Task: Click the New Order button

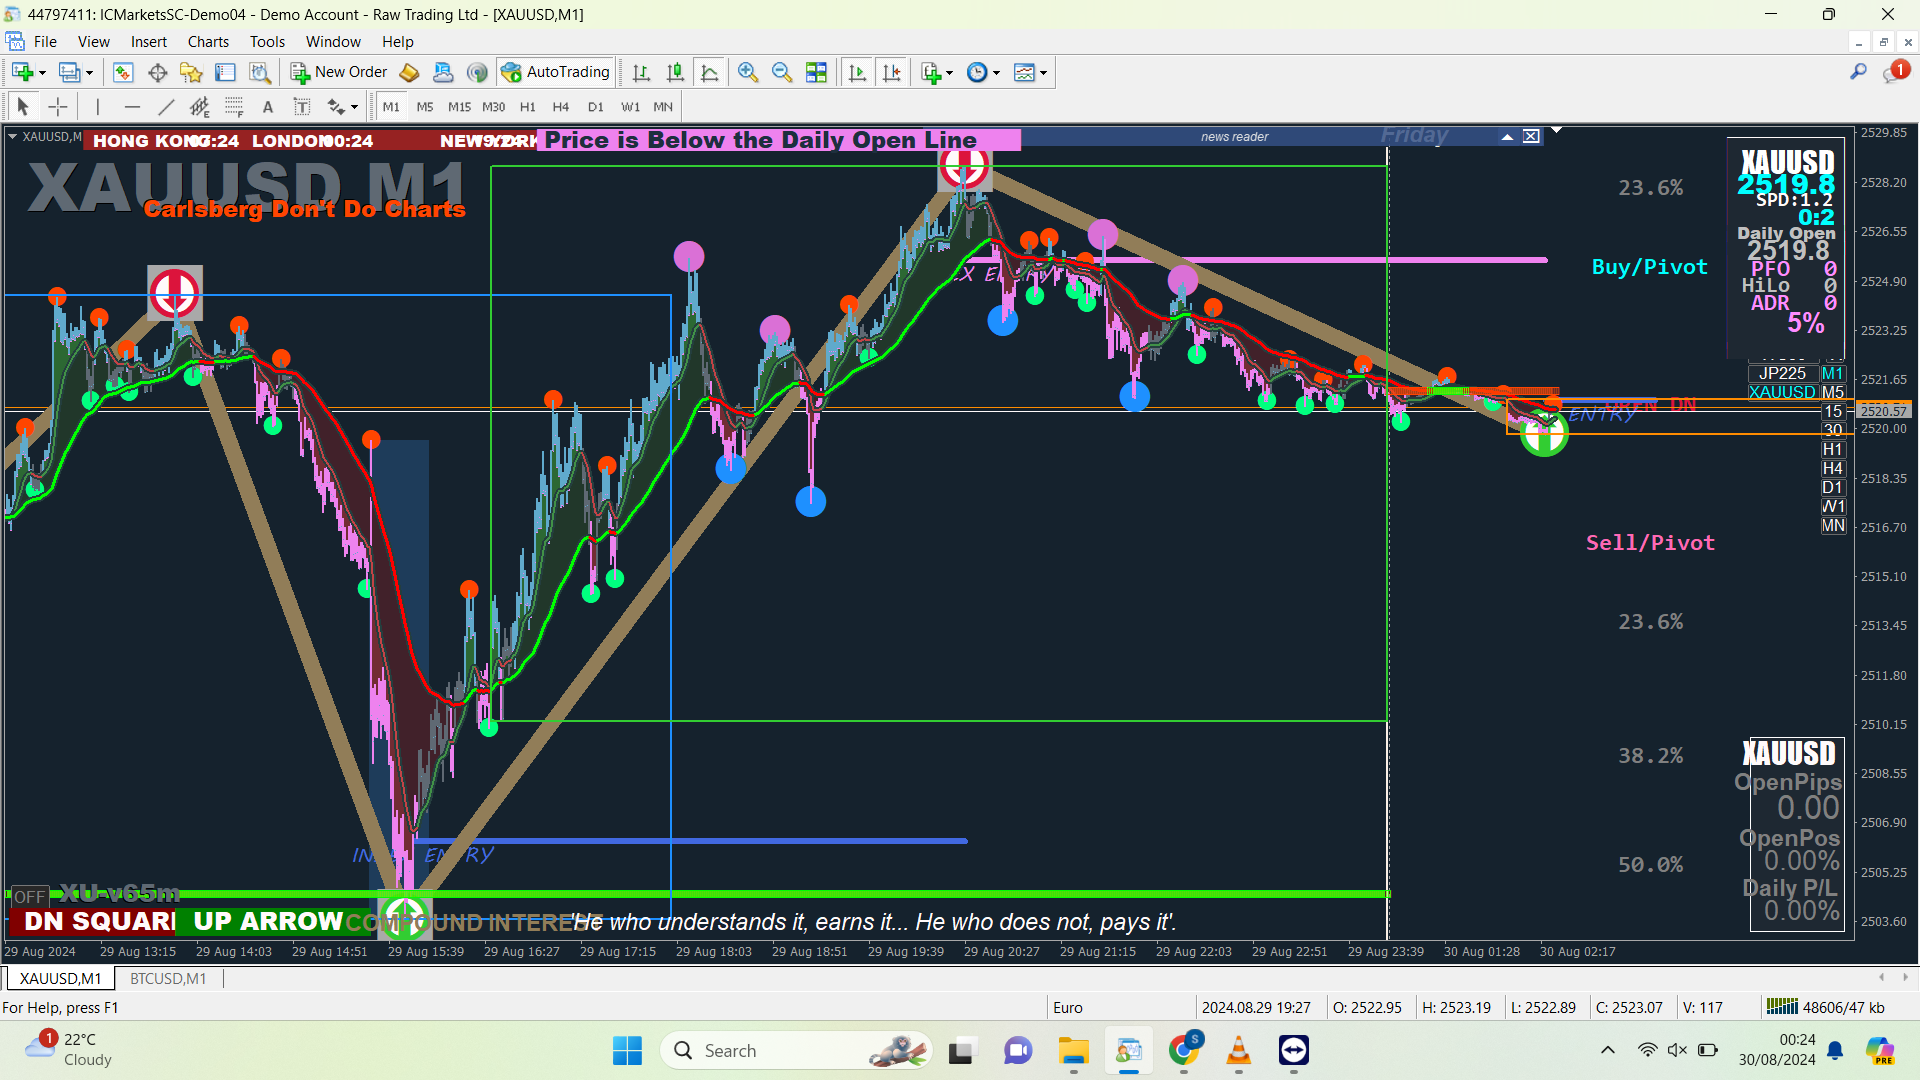Action: 339,72
